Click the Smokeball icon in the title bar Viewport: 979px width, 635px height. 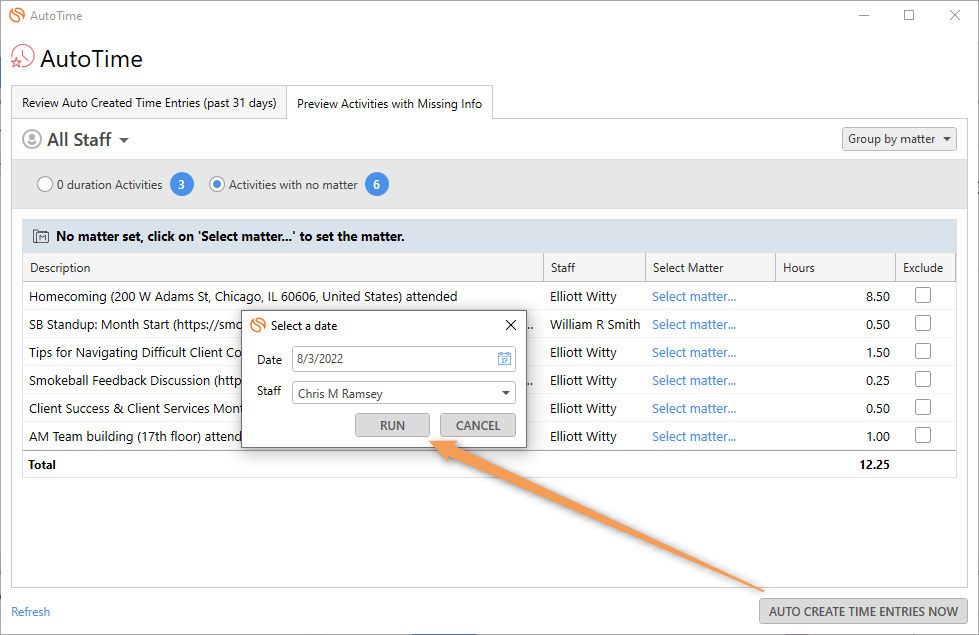[x=17, y=15]
